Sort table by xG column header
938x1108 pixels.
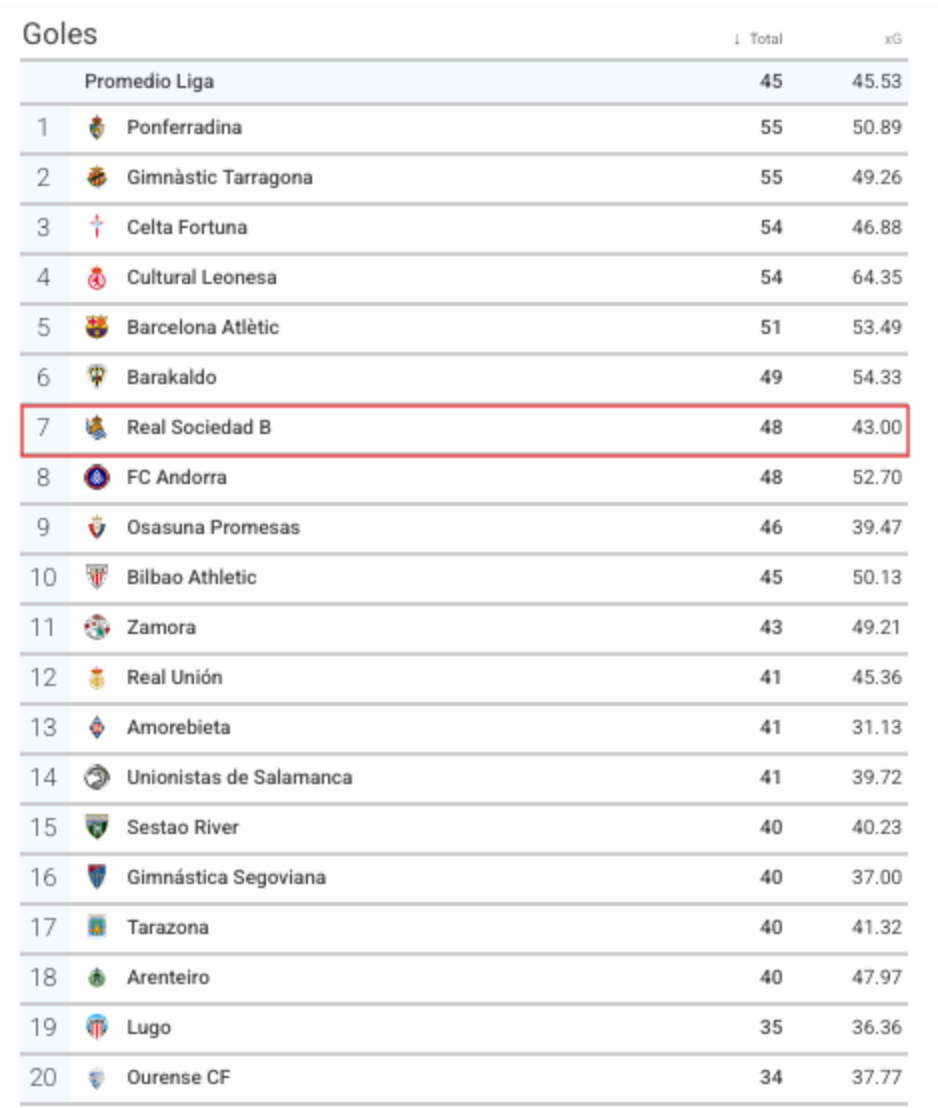[x=893, y=39]
